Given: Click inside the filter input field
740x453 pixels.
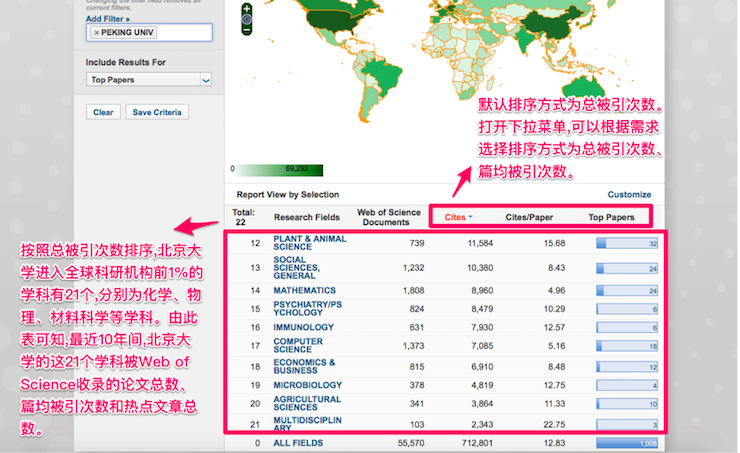Looking at the screenshot, I should 149,33.
